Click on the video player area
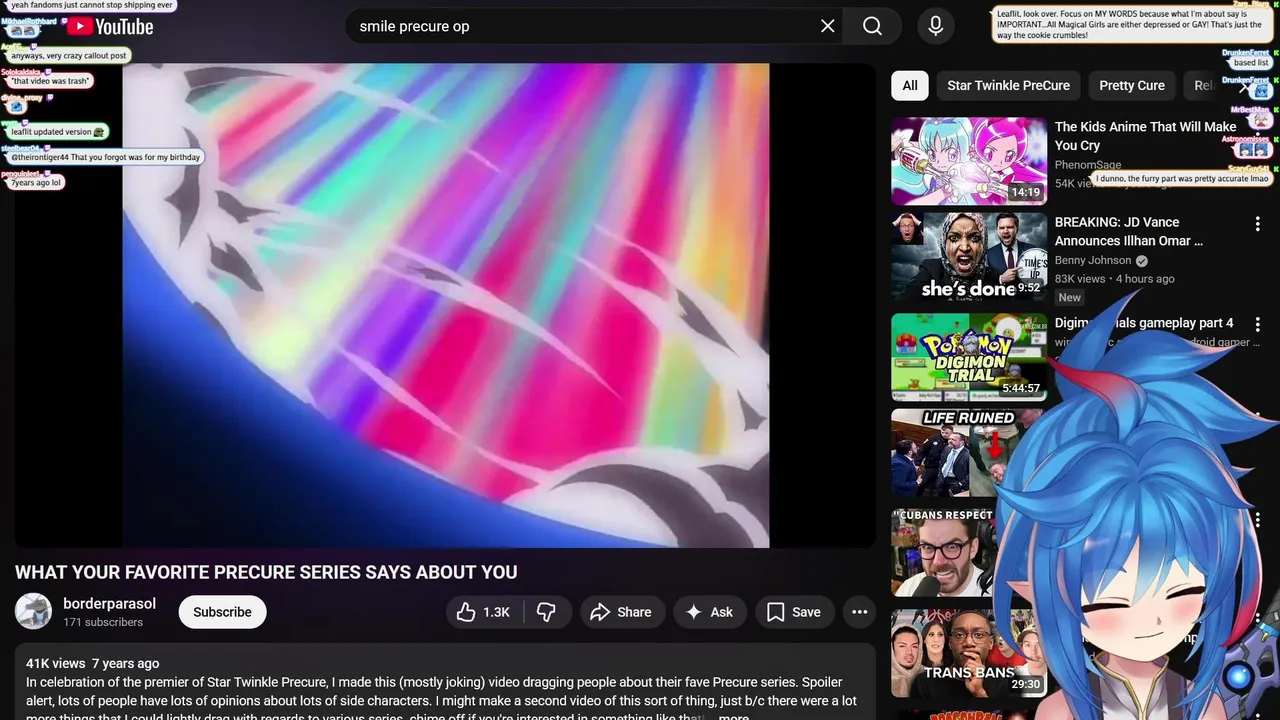The width and height of the screenshot is (1280, 720). [446, 305]
